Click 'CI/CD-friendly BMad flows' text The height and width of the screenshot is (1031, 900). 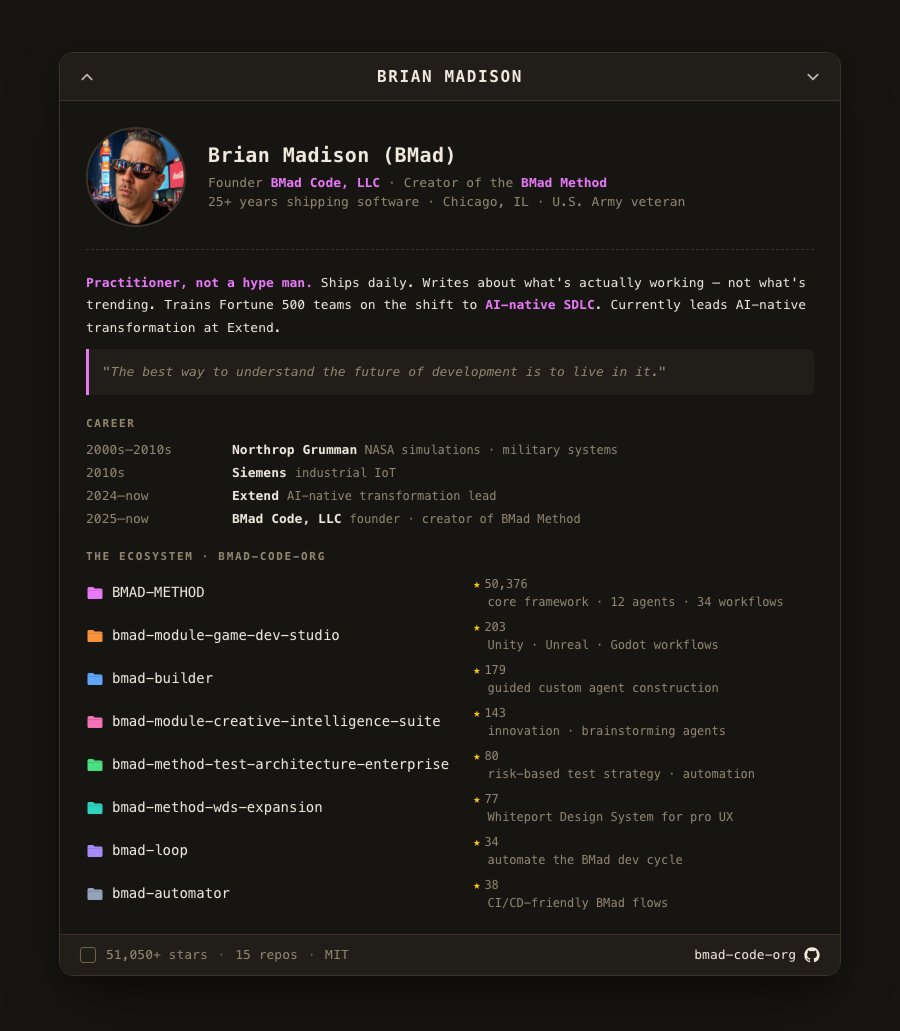point(577,903)
